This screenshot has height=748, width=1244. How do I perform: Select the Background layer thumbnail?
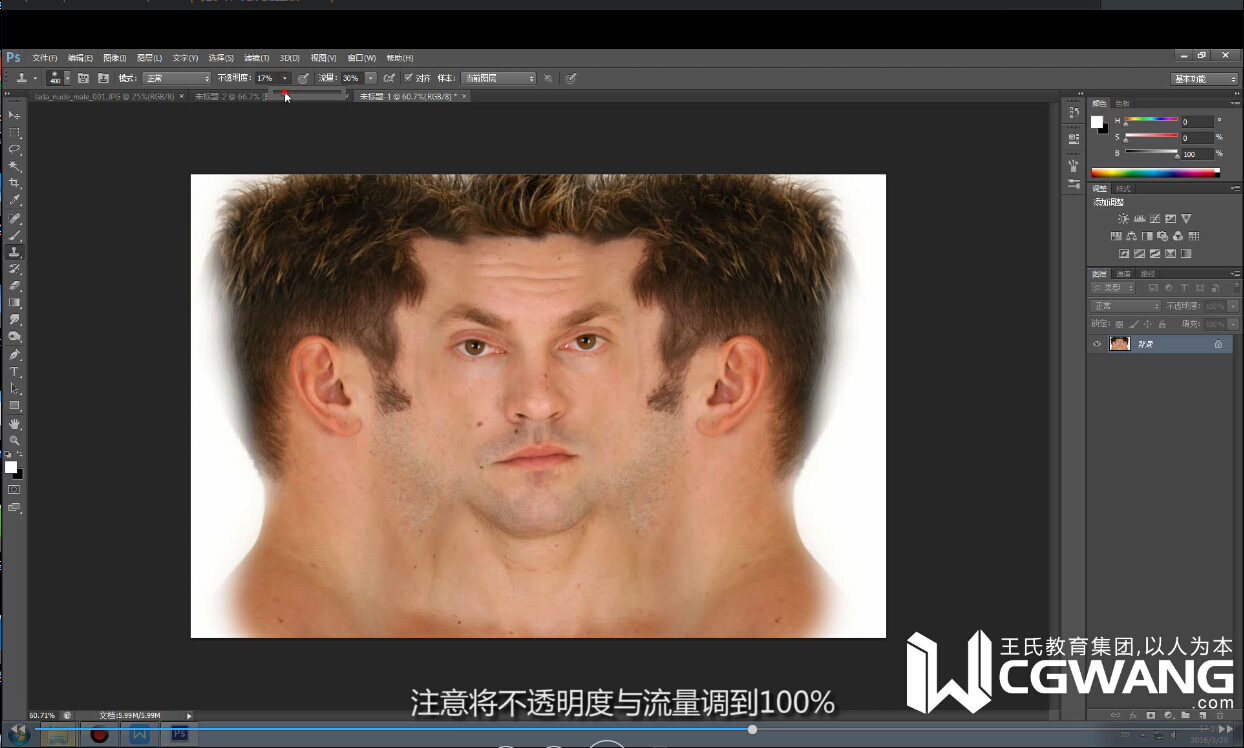pos(1120,344)
